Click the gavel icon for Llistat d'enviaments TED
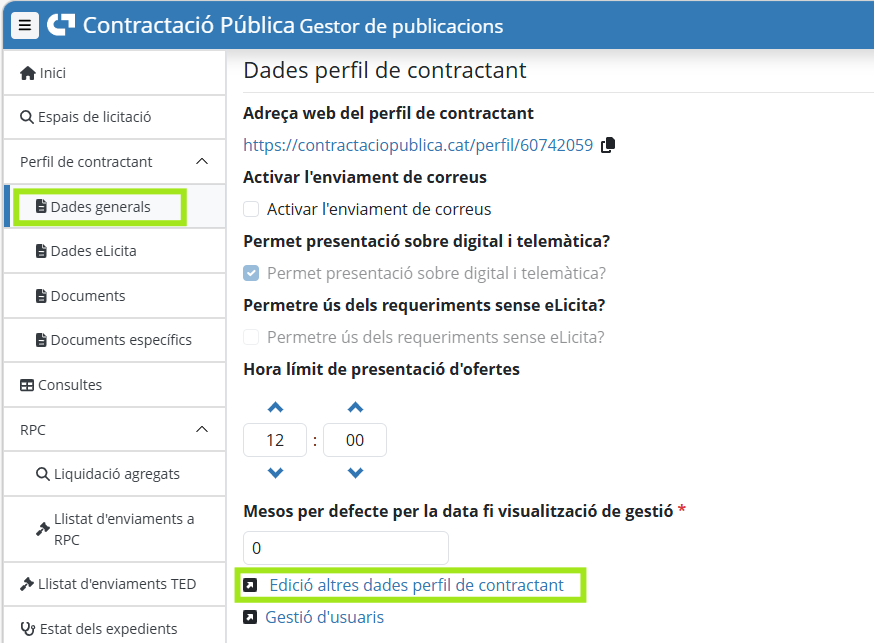 coord(27,584)
